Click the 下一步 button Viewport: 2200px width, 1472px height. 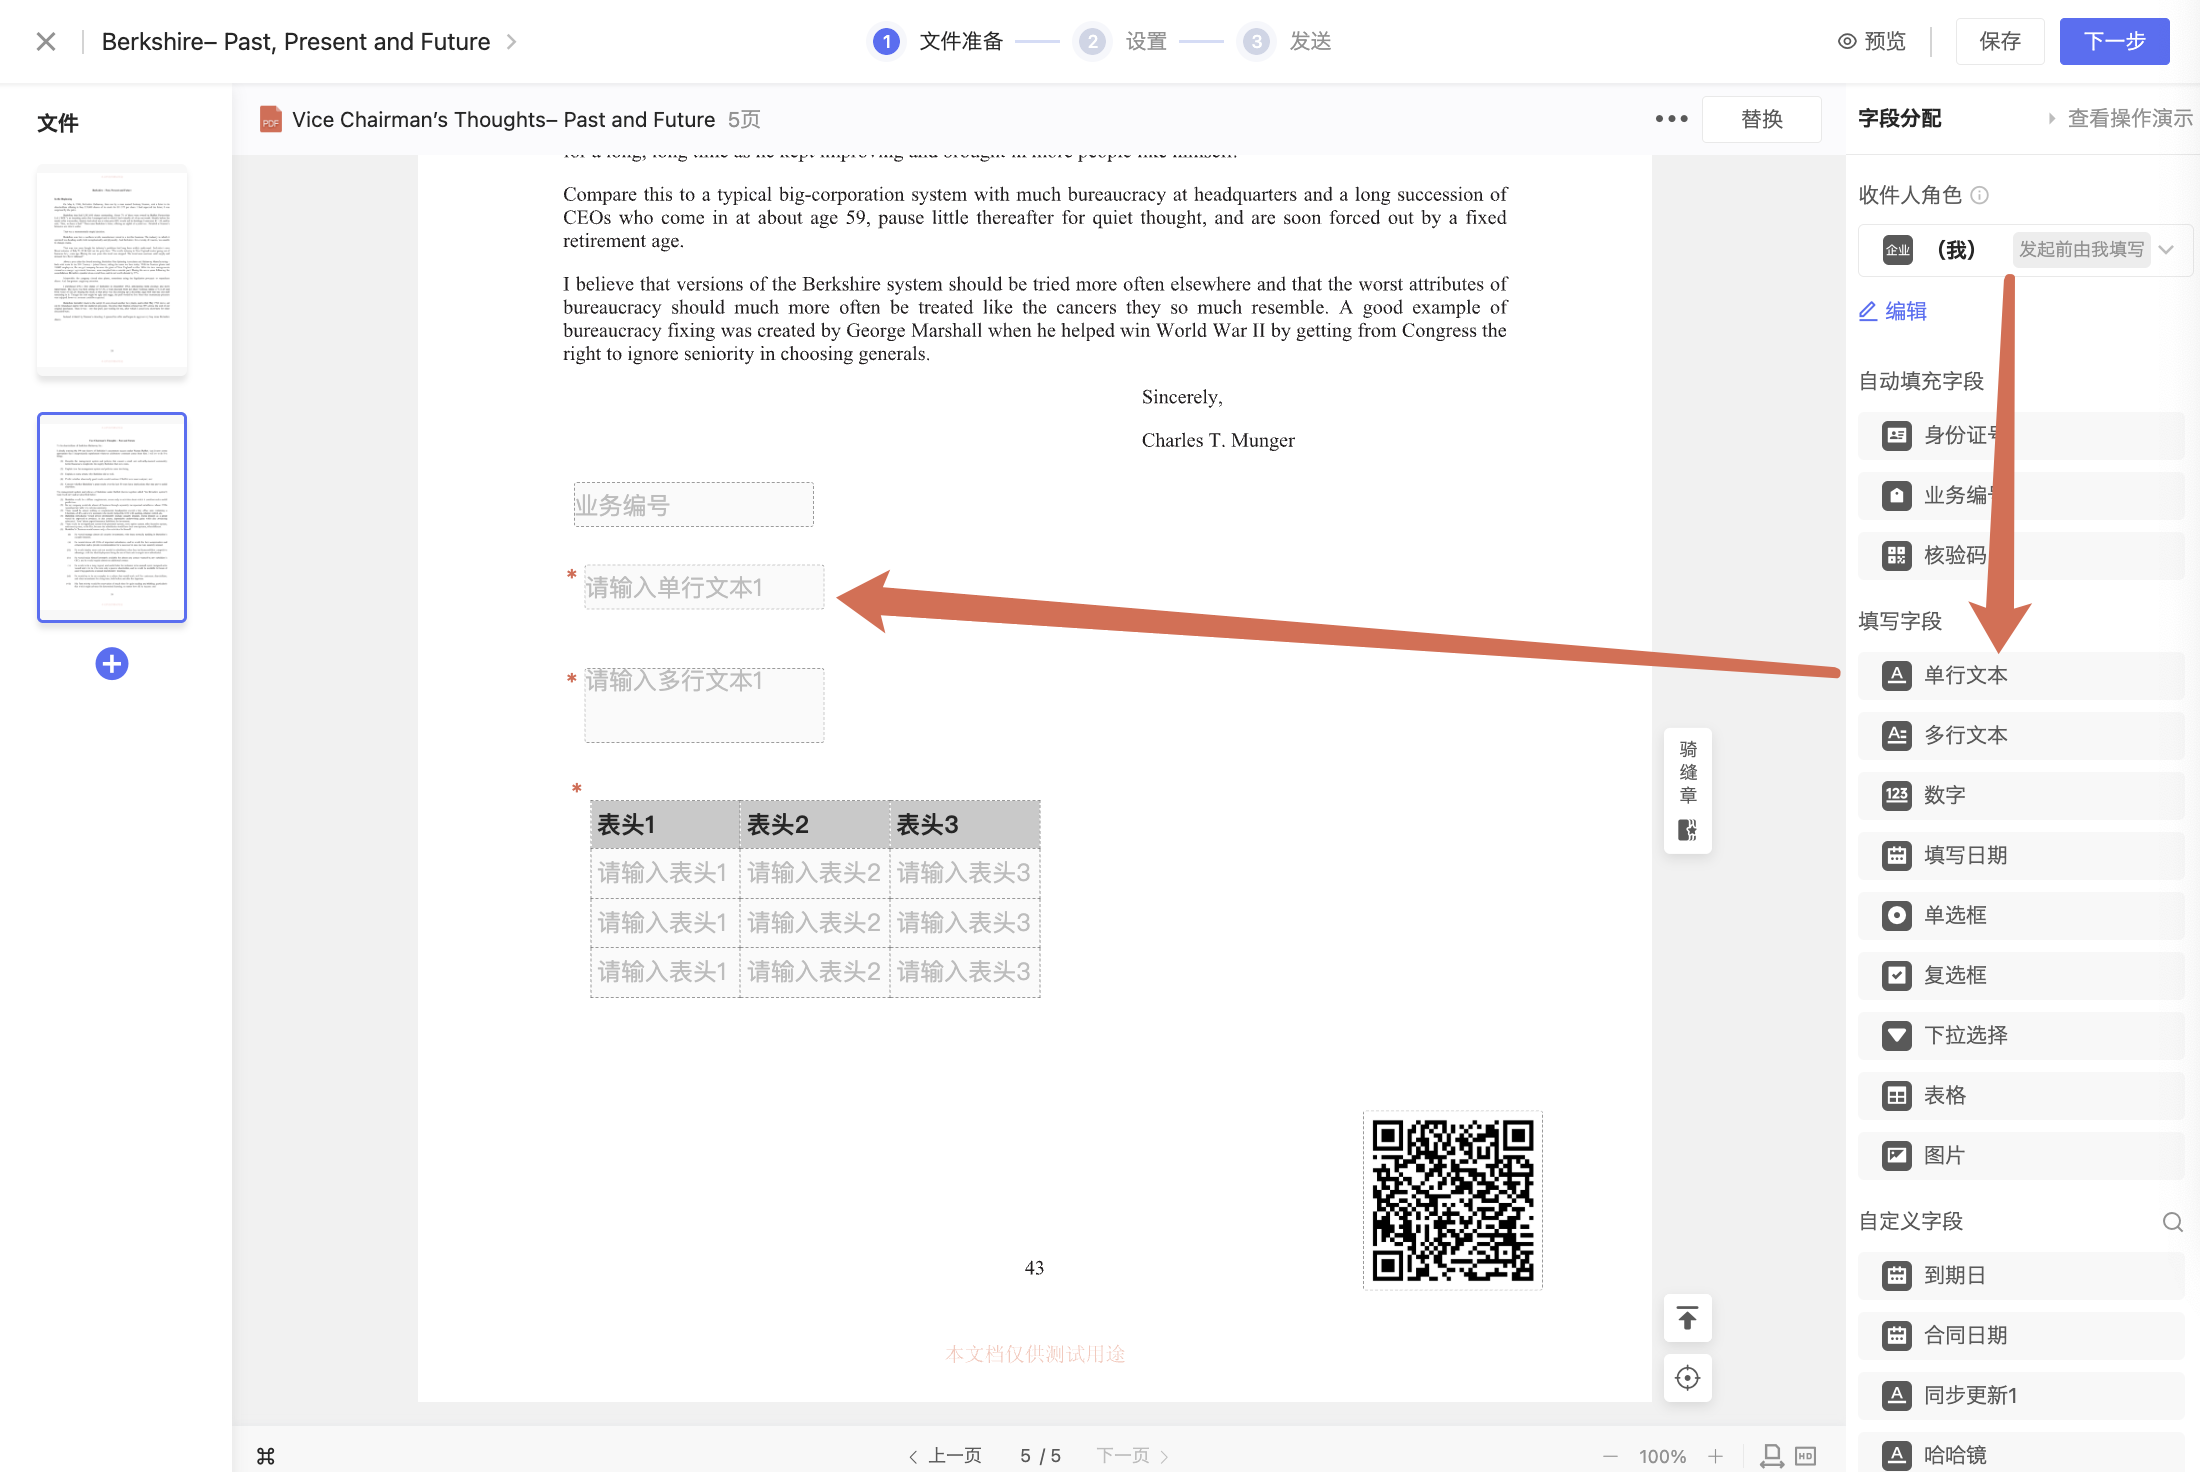(2113, 41)
